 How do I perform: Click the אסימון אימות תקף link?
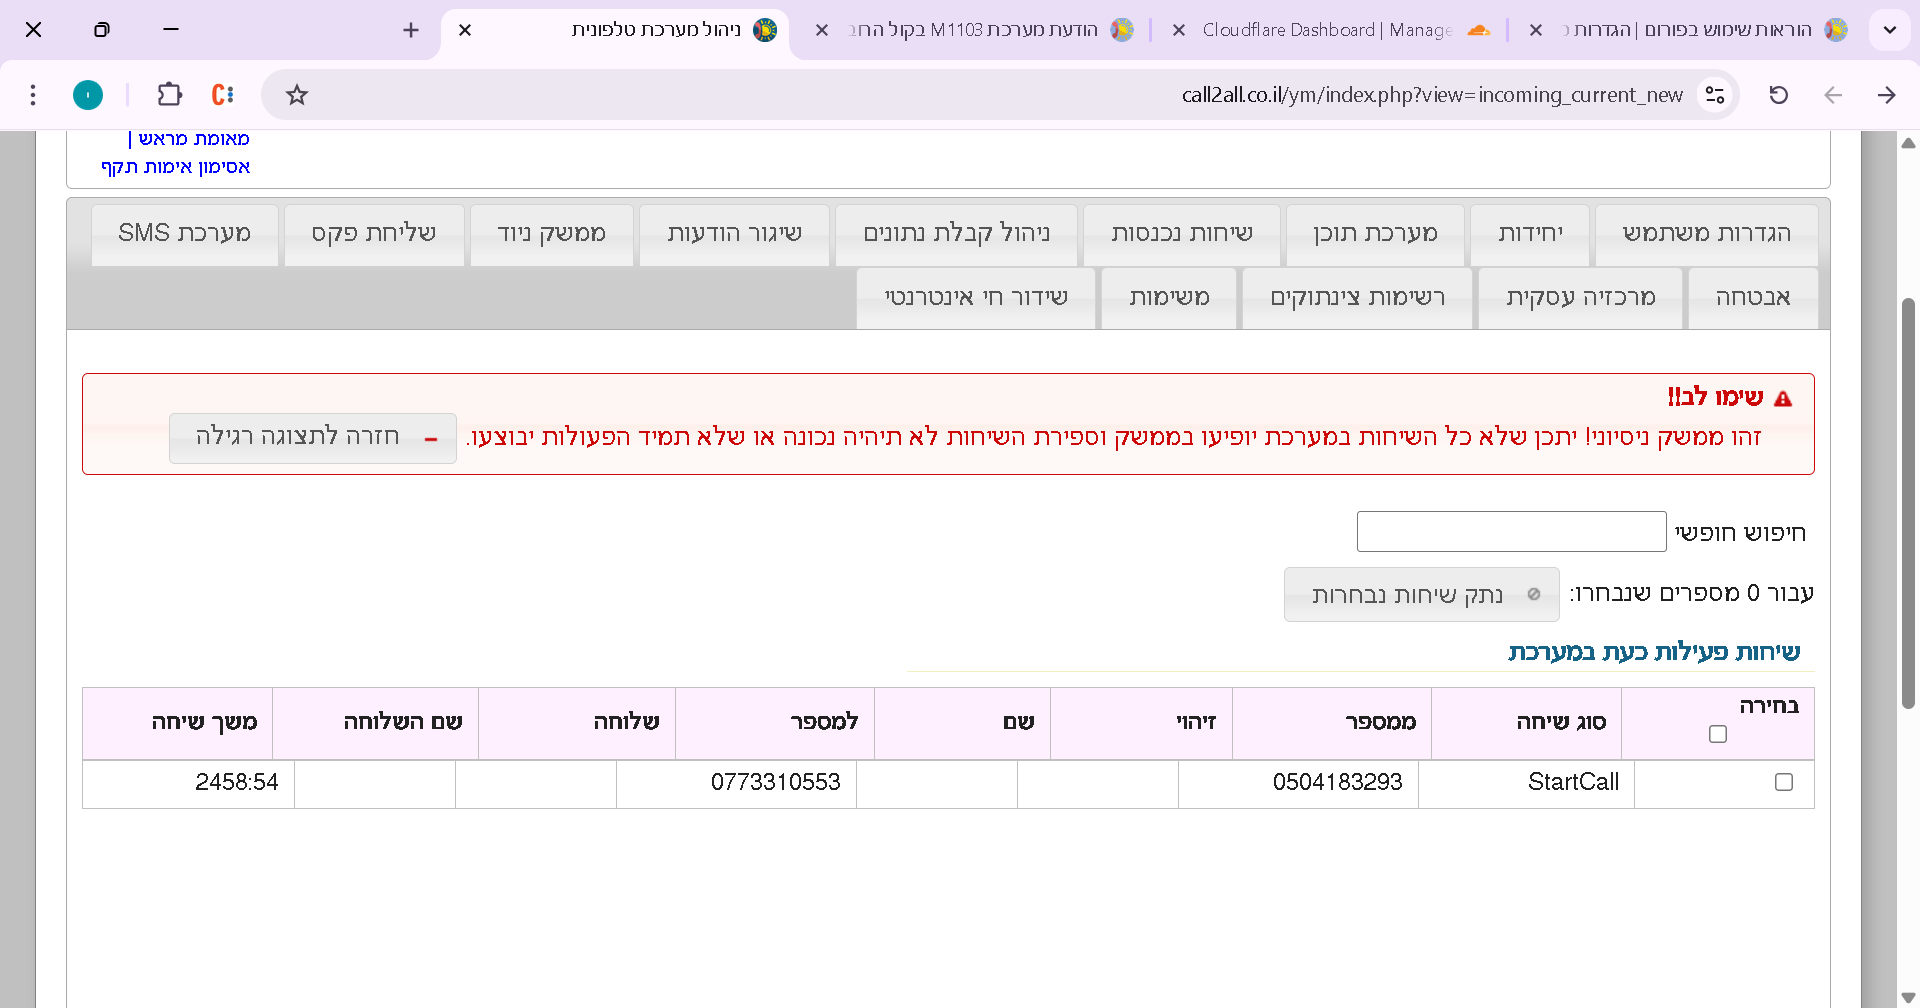(176, 167)
